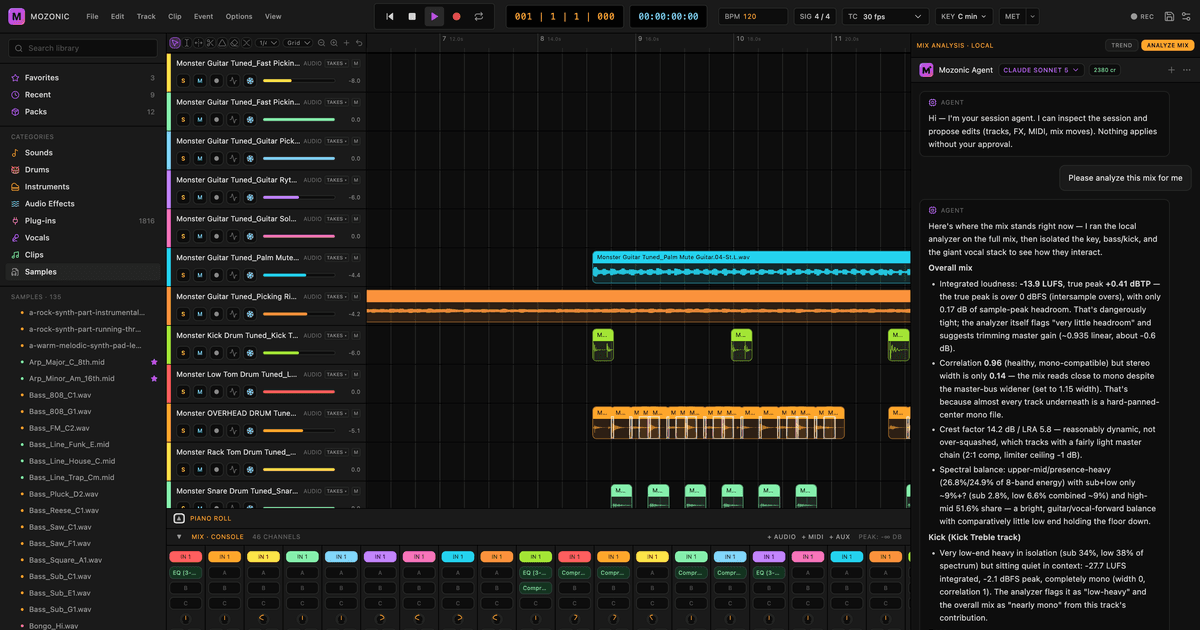Solo the Monster Low Tom Drum track
Screen dimensions: 1200x630
(183, 392)
